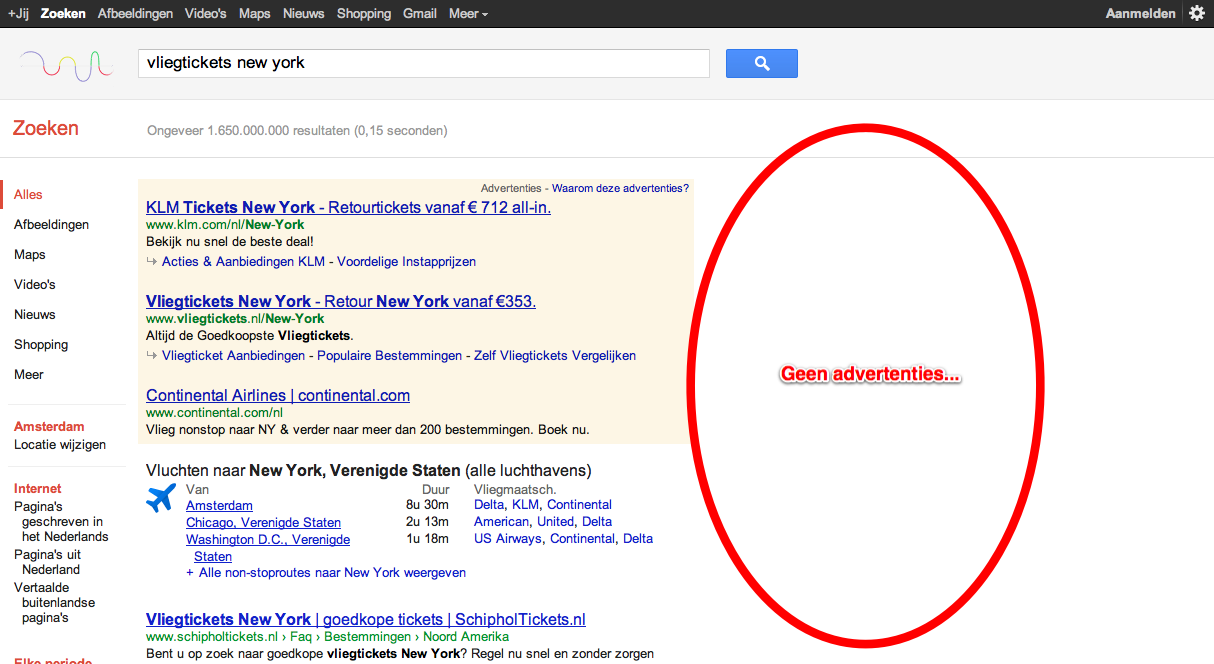Click Locatie wijzigen link

pos(60,445)
